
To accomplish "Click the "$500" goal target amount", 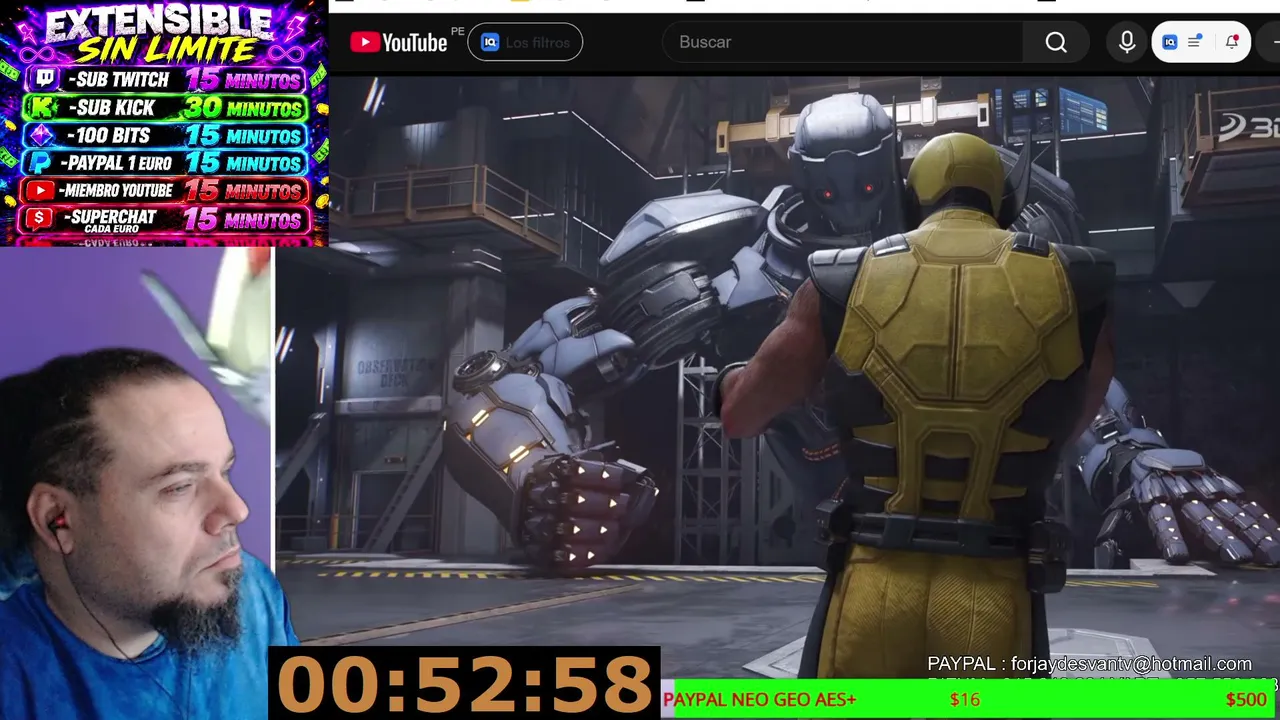I will 1246,700.
